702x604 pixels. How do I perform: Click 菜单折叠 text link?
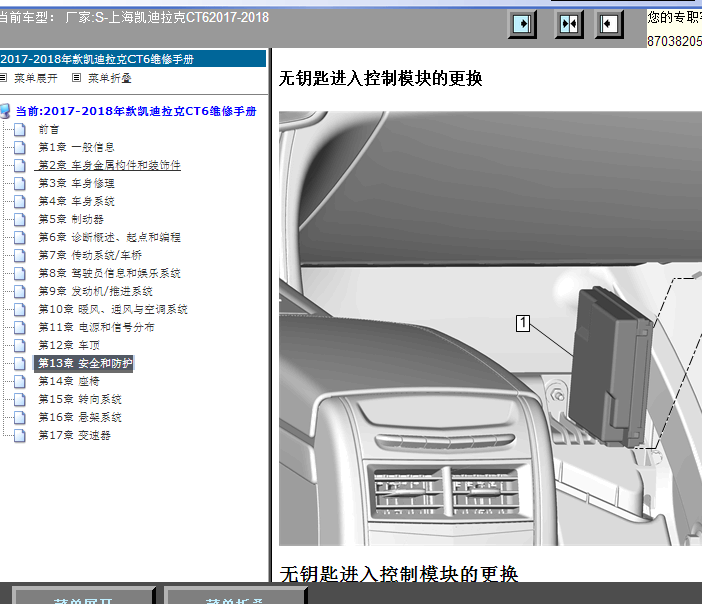pyautogui.click(x=110, y=78)
